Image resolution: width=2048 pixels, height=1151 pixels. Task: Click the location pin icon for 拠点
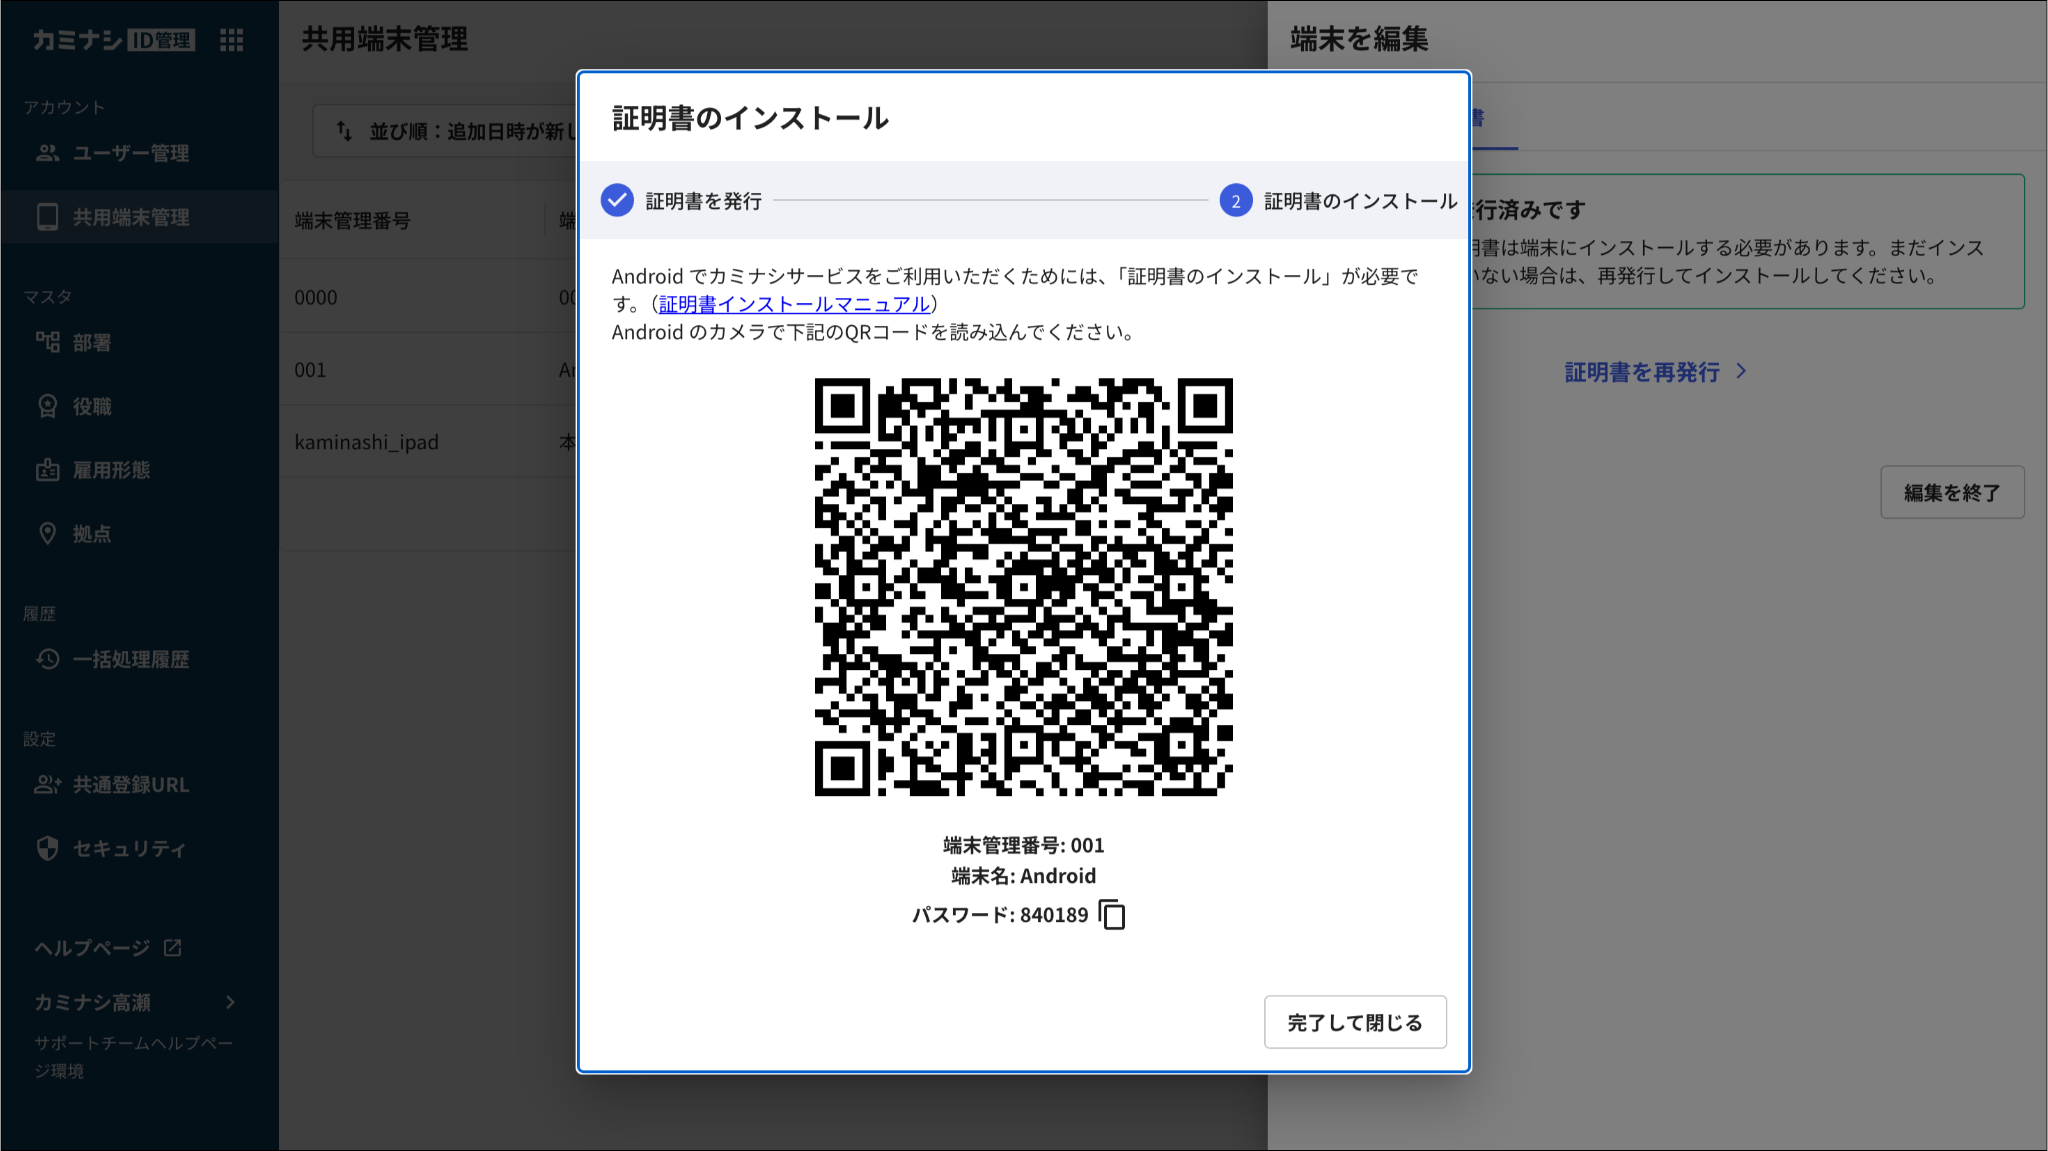(x=47, y=533)
